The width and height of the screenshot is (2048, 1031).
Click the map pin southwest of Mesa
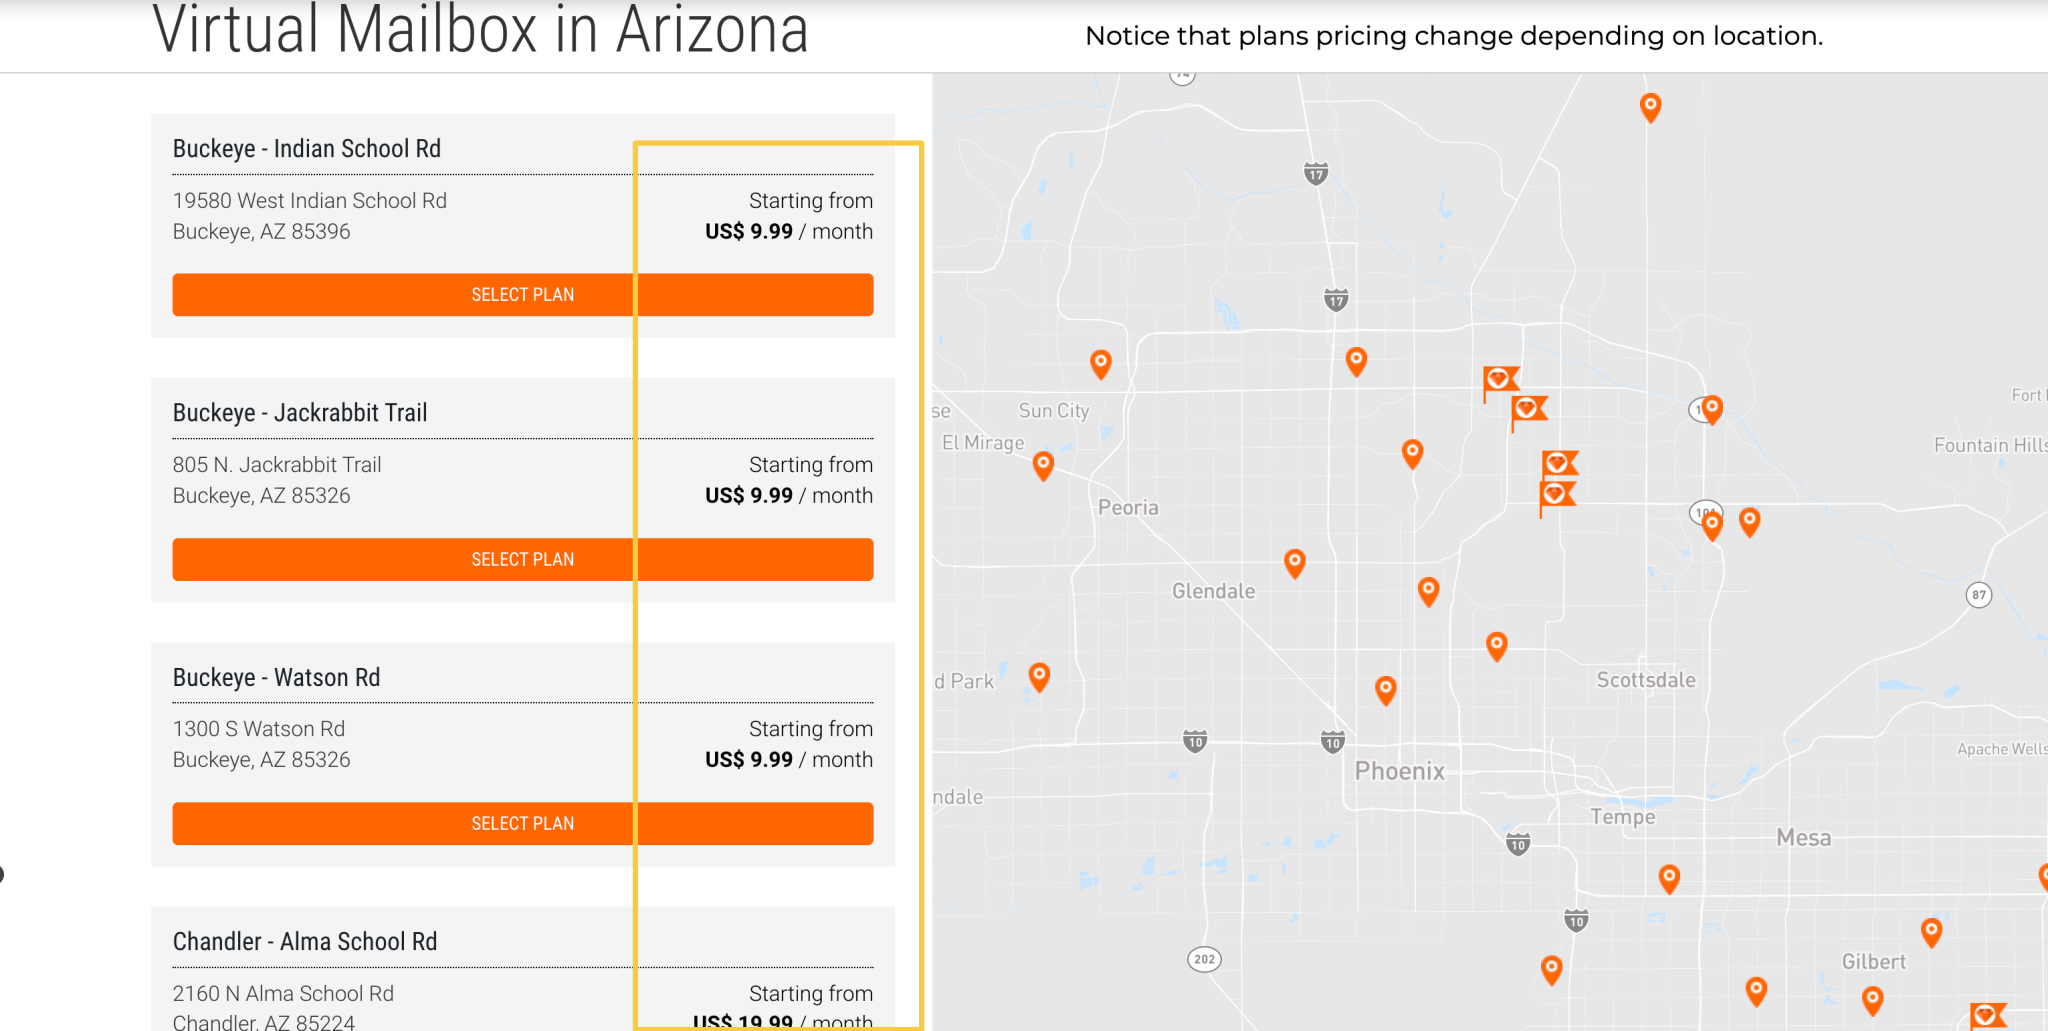point(1668,878)
